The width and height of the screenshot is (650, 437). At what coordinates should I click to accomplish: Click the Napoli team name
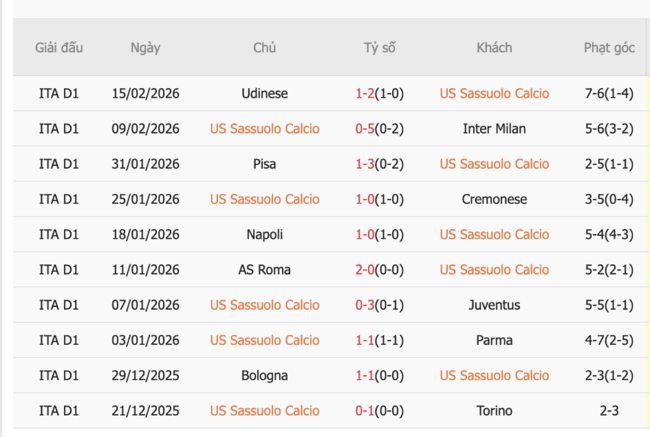[264, 234]
